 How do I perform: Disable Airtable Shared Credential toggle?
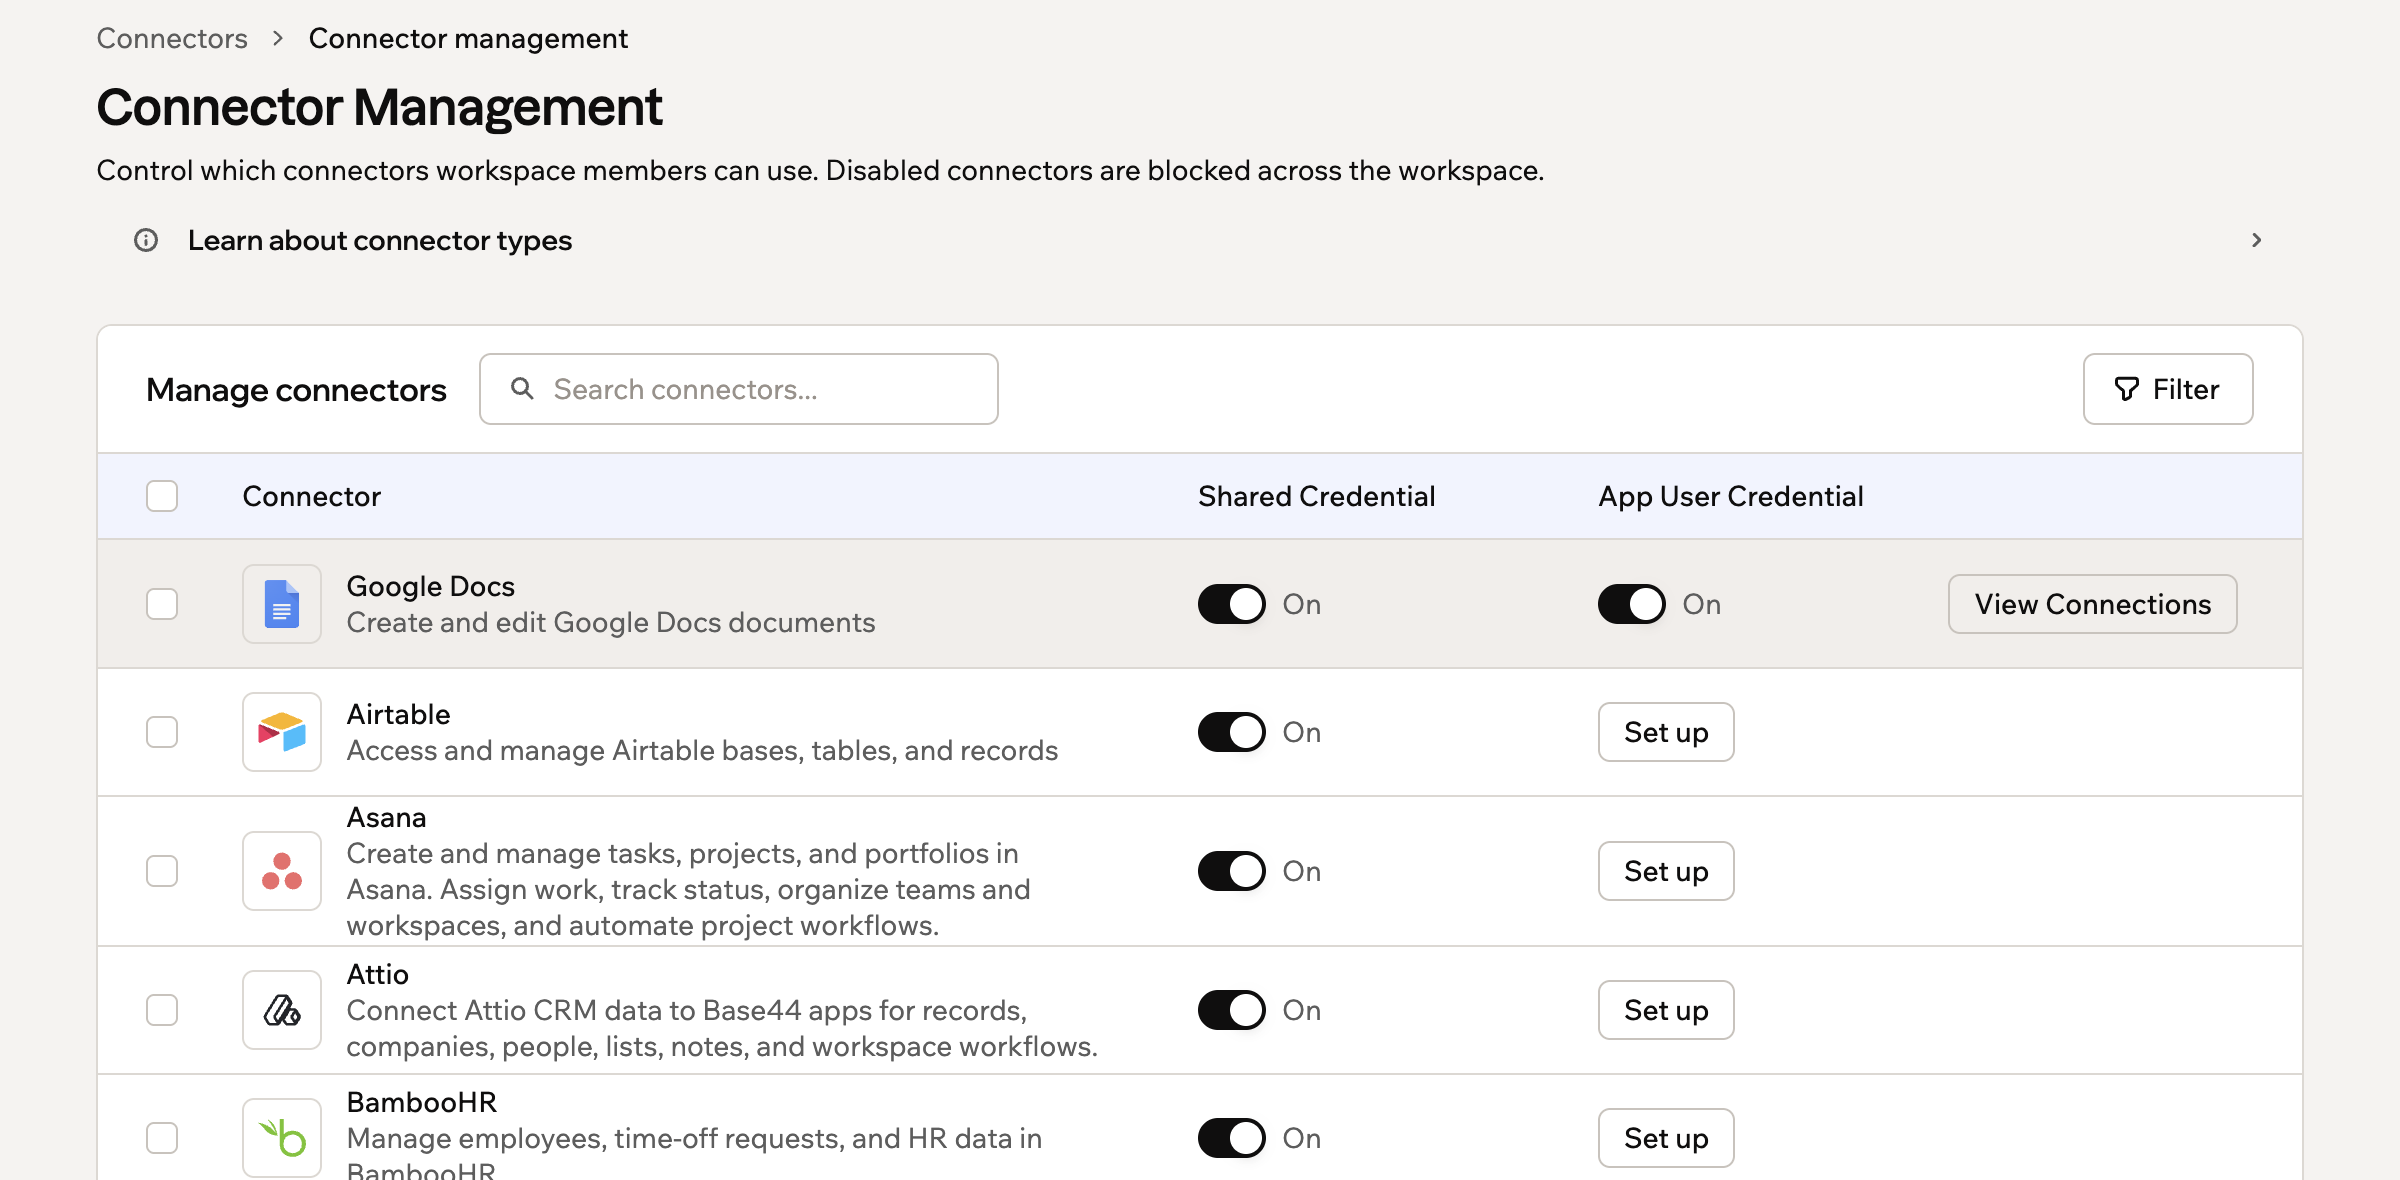click(x=1232, y=732)
